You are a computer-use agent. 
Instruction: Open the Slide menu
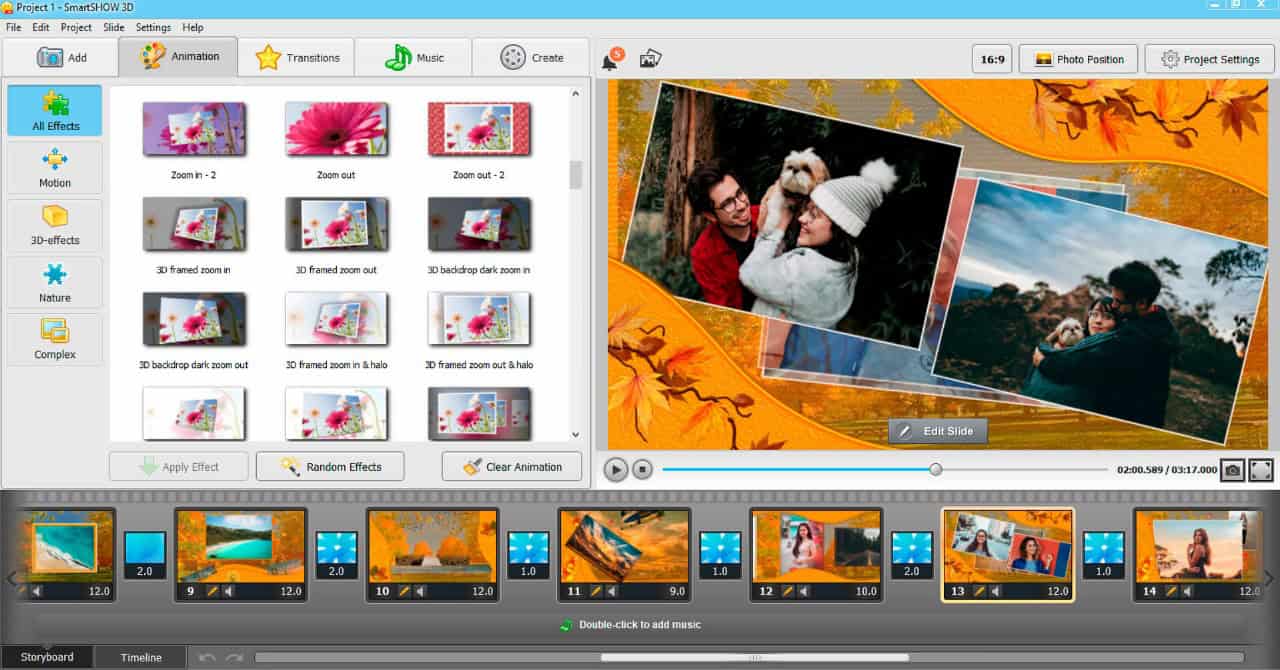[x=113, y=27]
